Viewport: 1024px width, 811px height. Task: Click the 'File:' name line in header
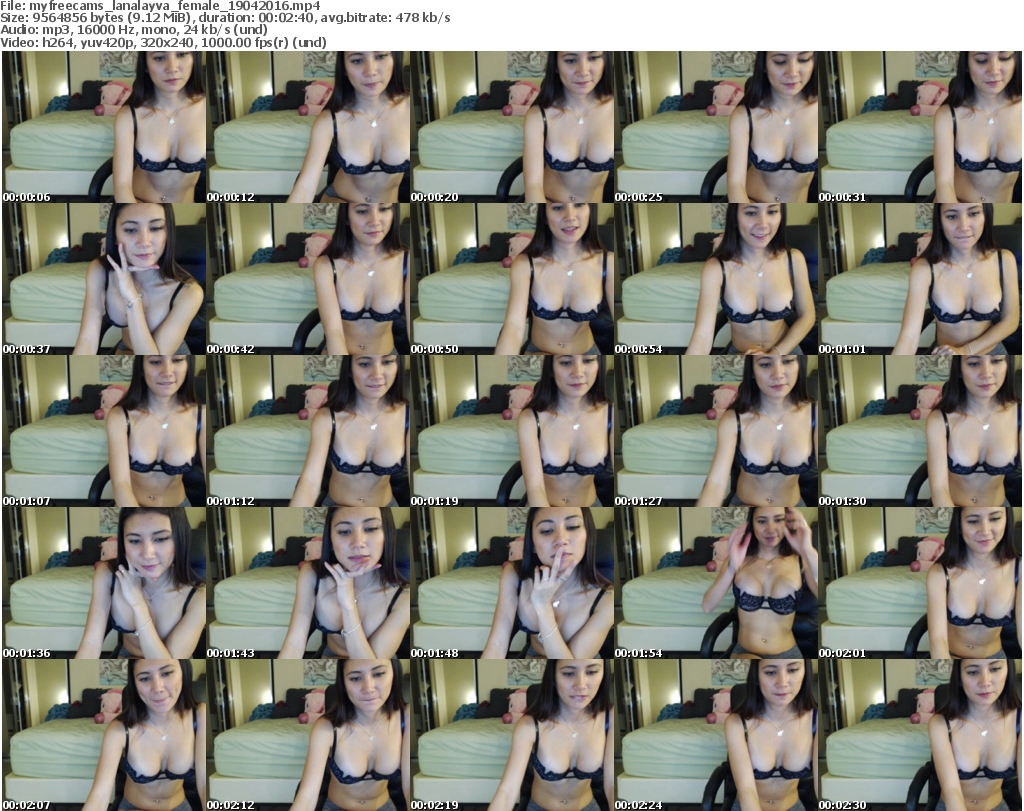161,6
